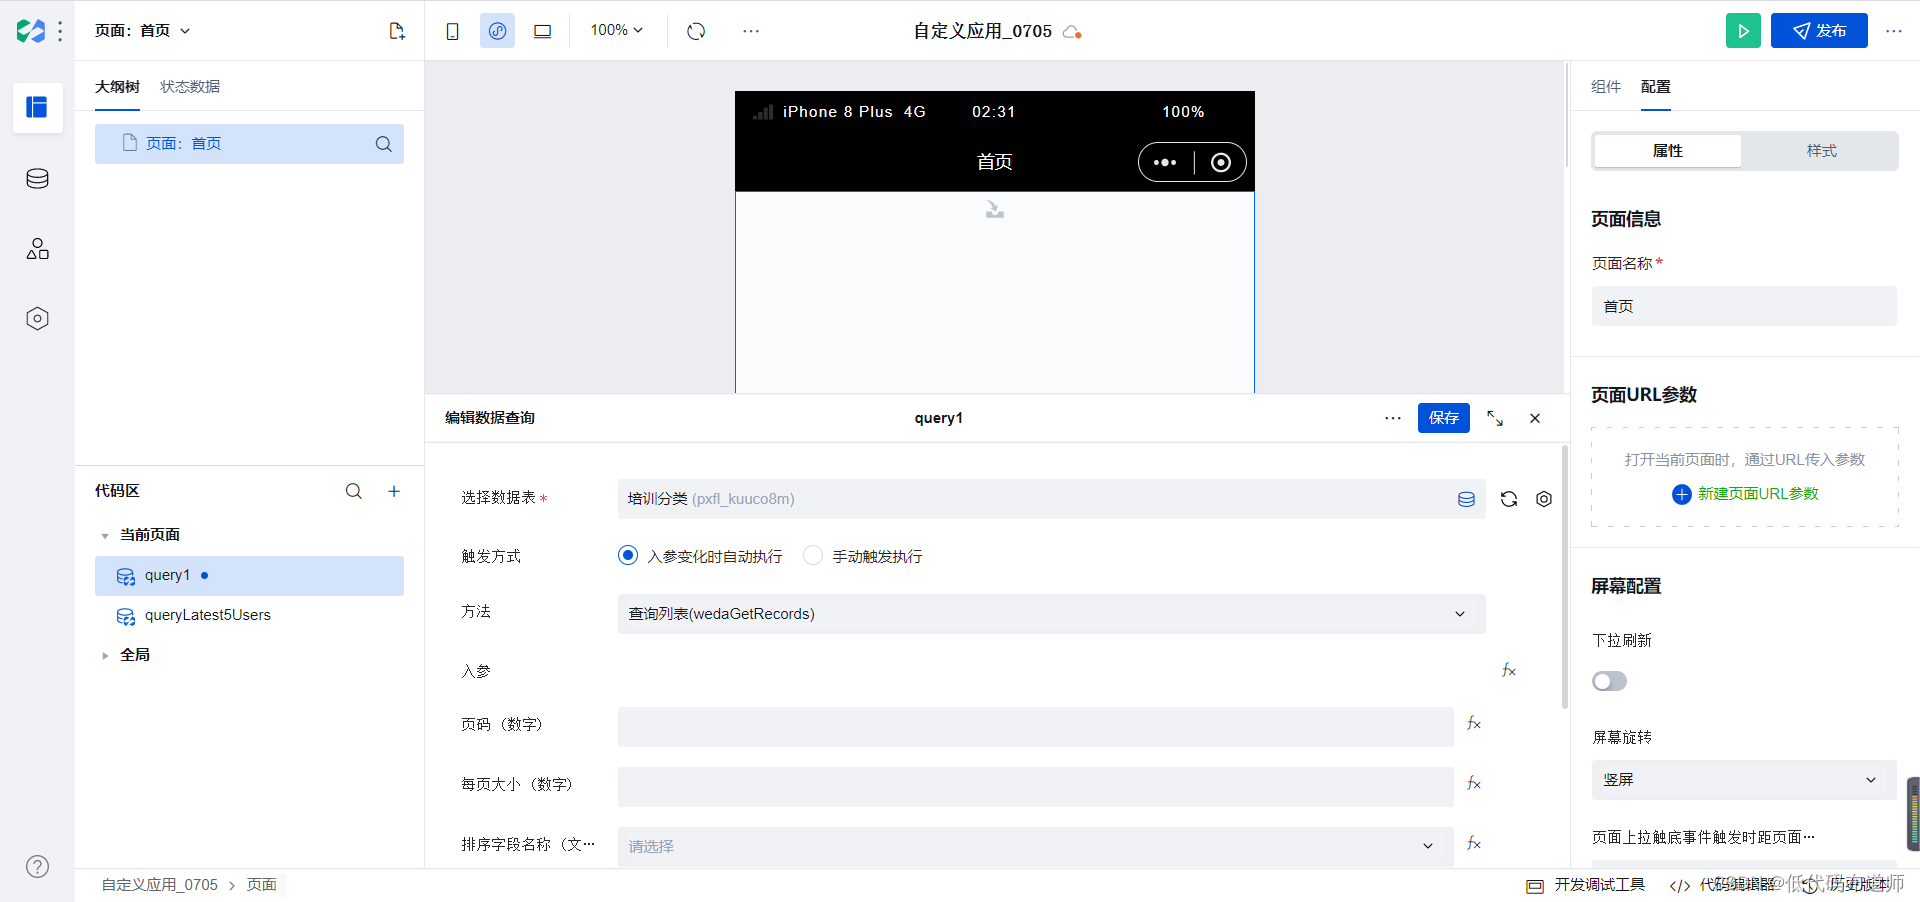This screenshot has width=1920, height=902.
Task: Collapse the 当前页面 tree group
Action: (x=105, y=536)
